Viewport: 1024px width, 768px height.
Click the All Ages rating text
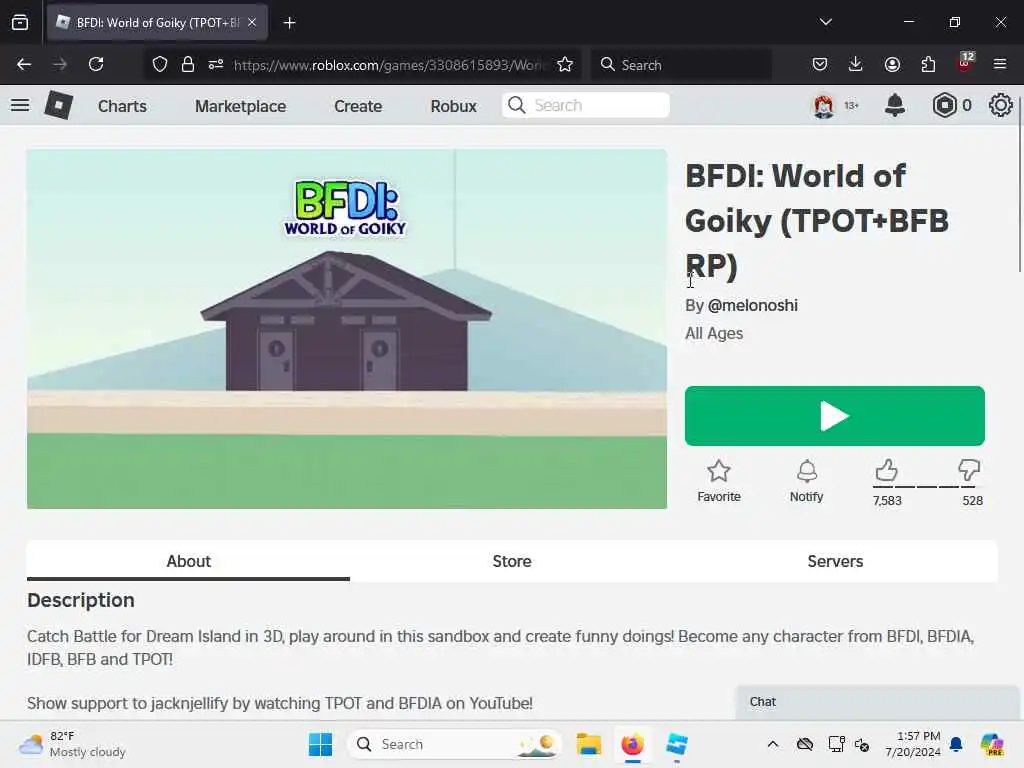(714, 333)
